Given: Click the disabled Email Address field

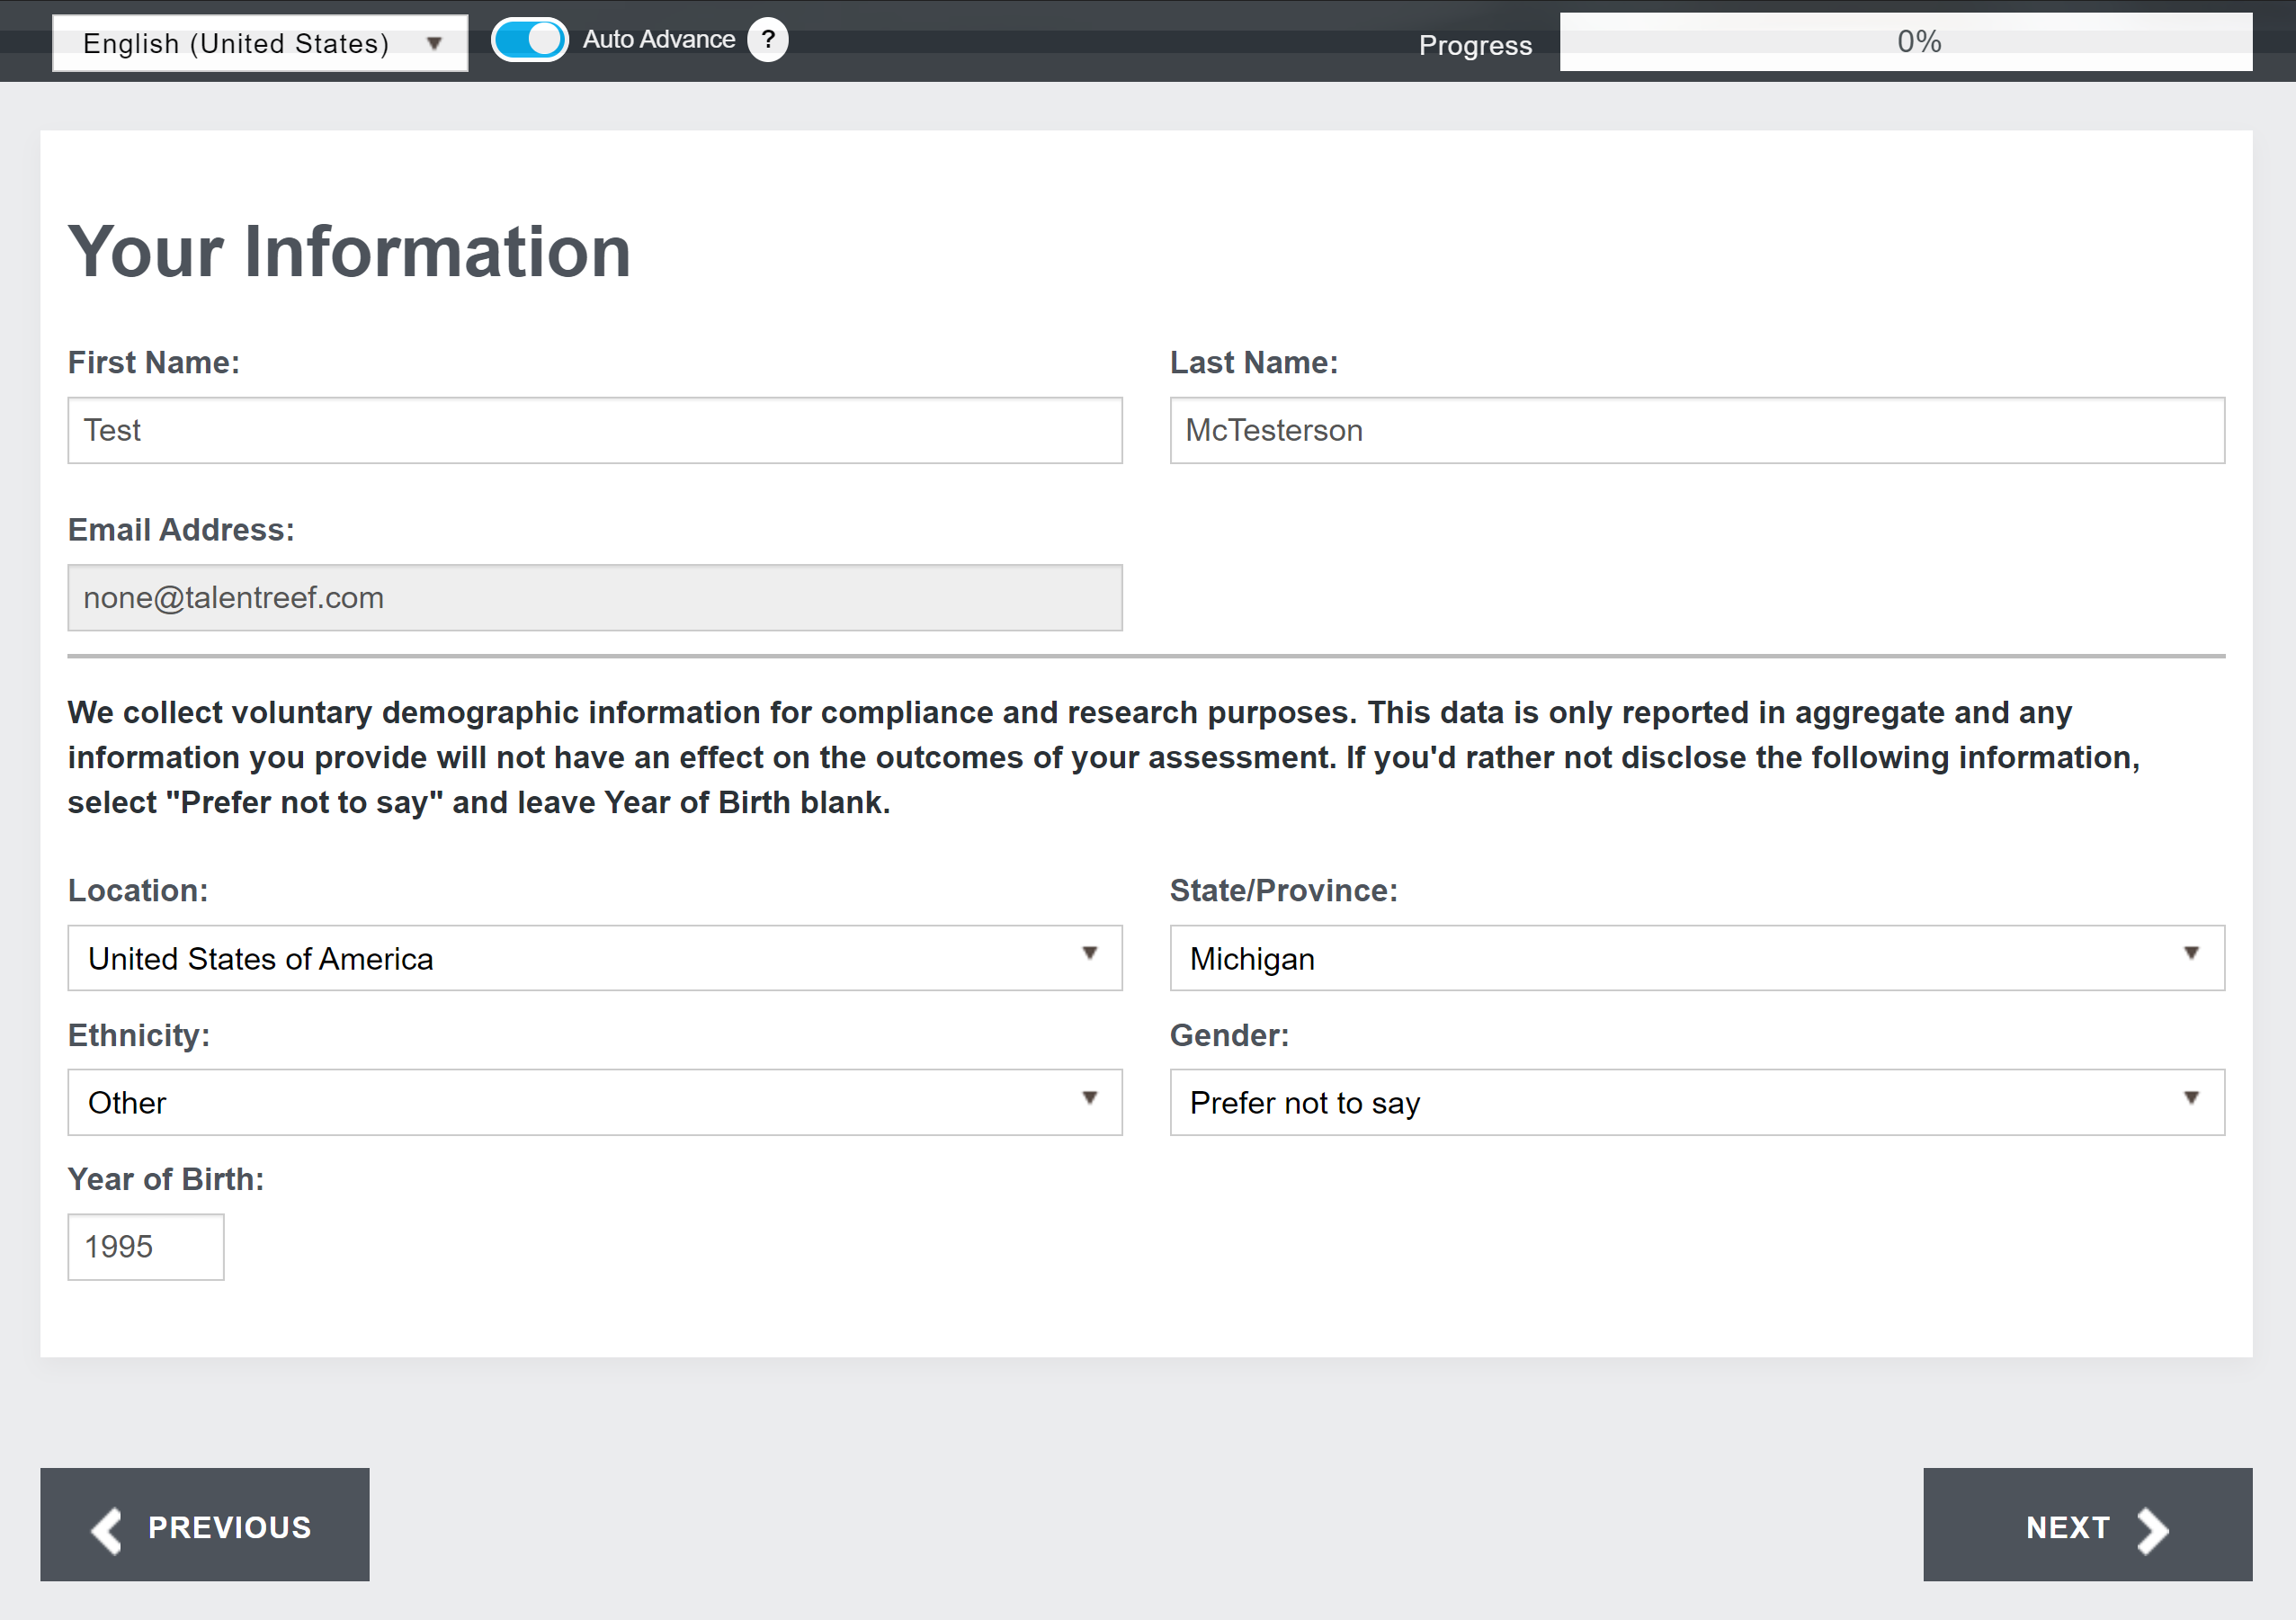Looking at the screenshot, I should point(594,598).
